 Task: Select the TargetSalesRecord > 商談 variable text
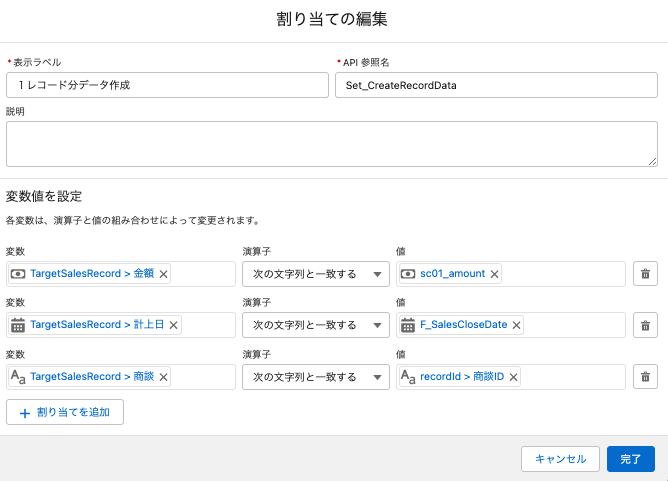click(x=92, y=377)
